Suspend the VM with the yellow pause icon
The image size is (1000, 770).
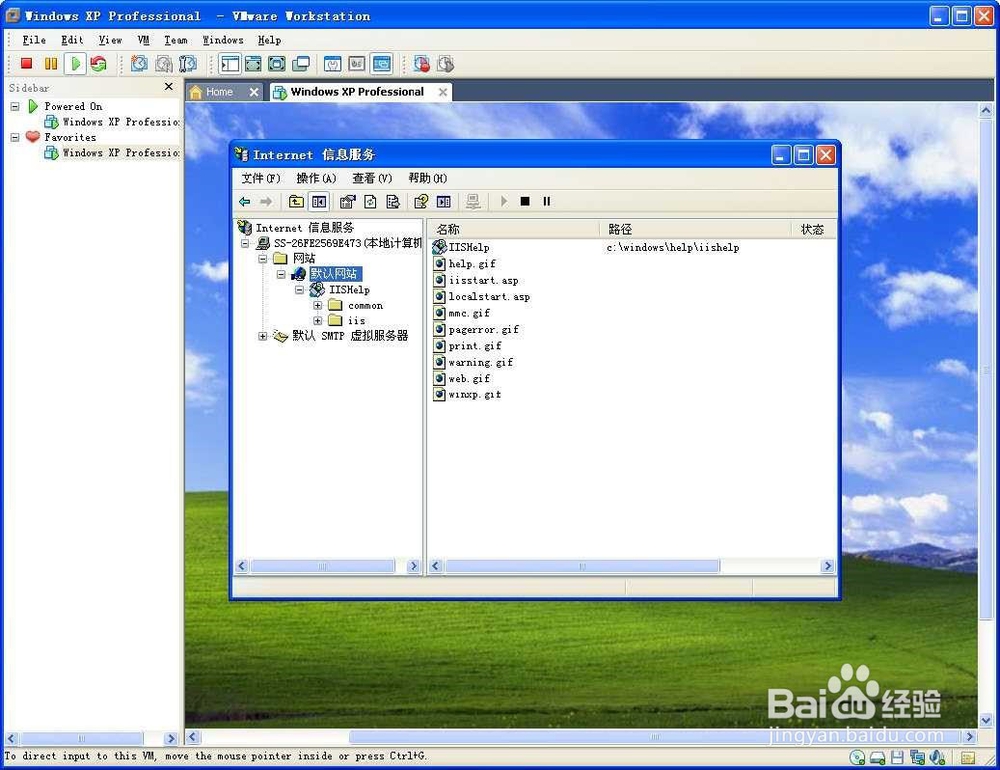[50, 63]
